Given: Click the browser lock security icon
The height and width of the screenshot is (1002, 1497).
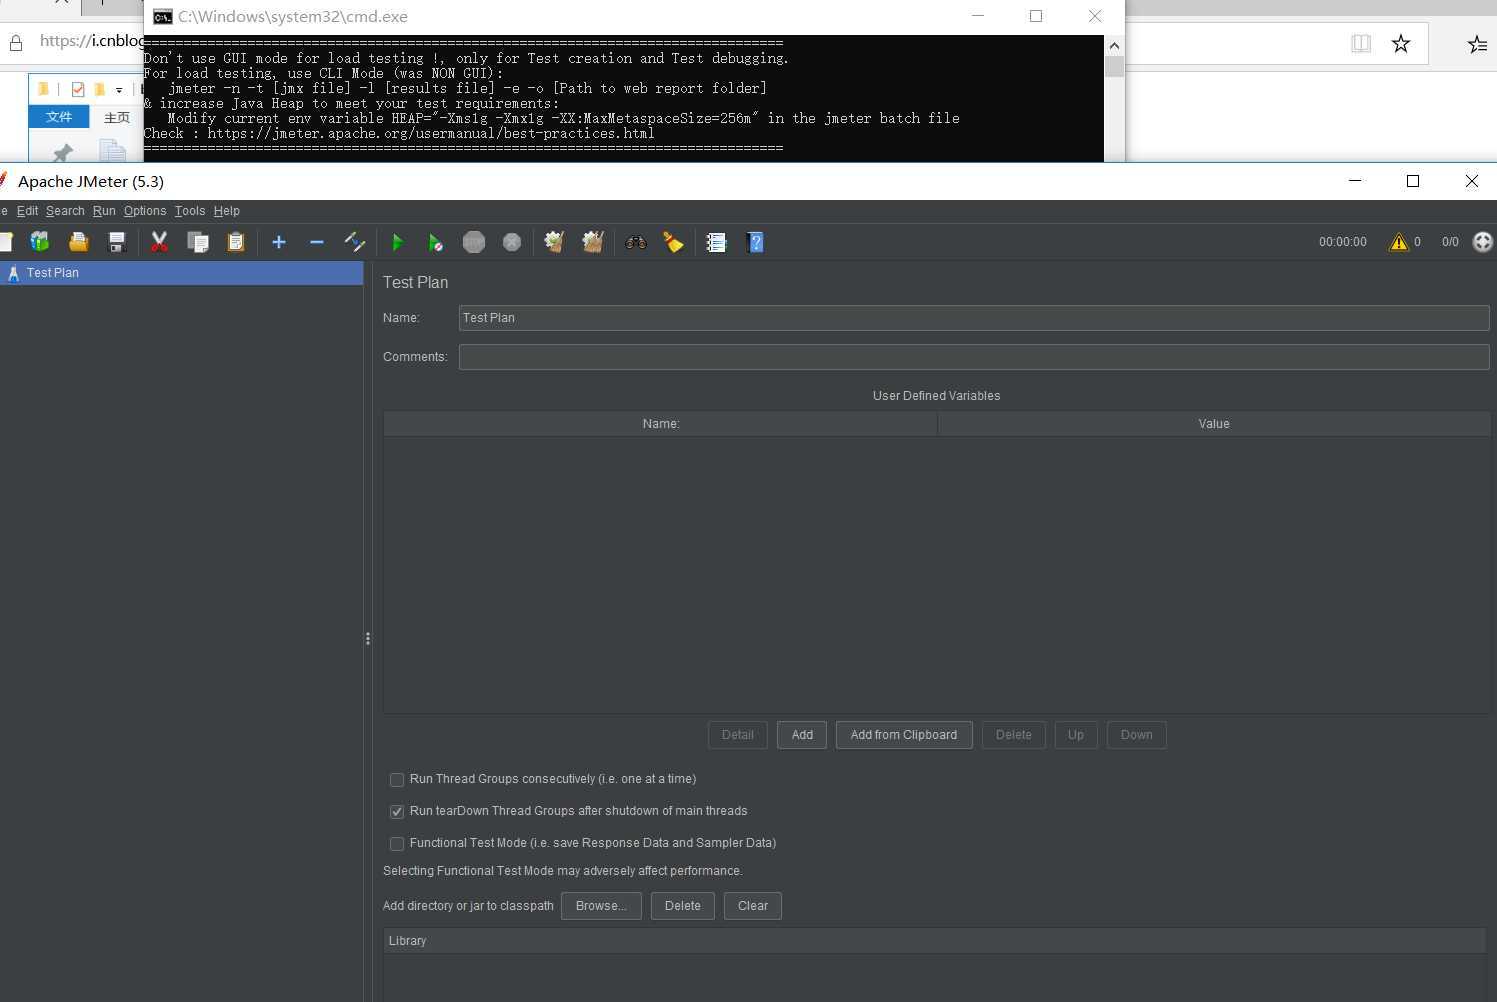Looking at the screenshot, I should (15, 43).
